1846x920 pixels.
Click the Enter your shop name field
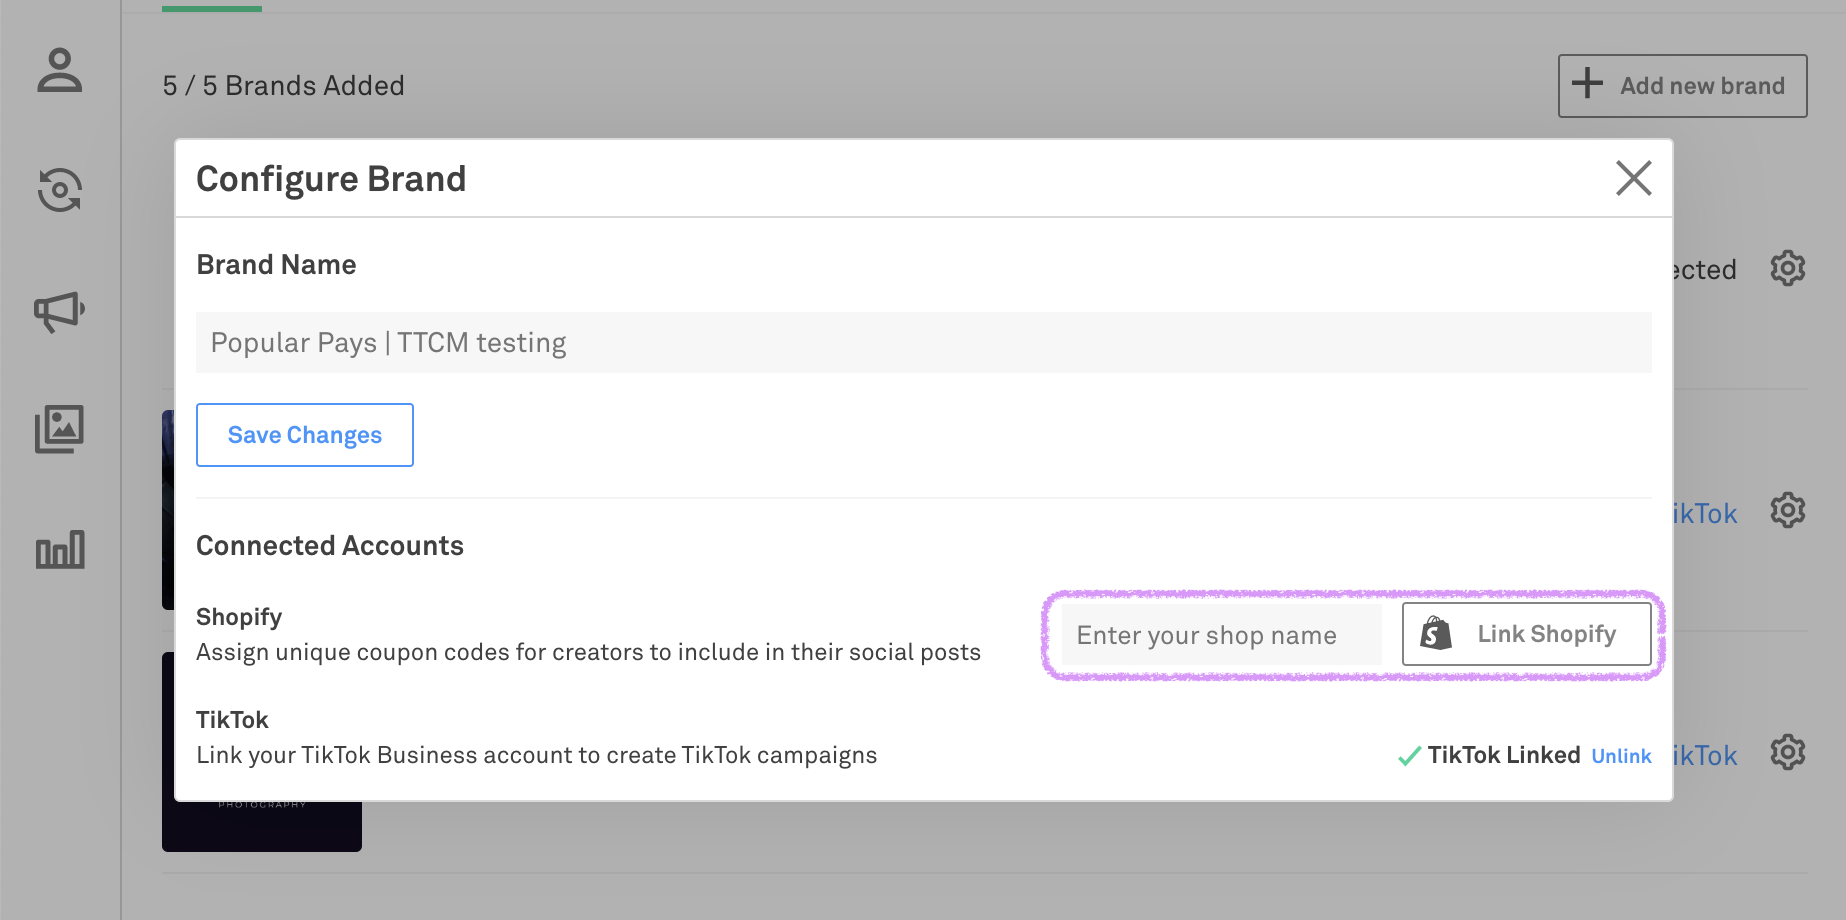[1221, 635]
